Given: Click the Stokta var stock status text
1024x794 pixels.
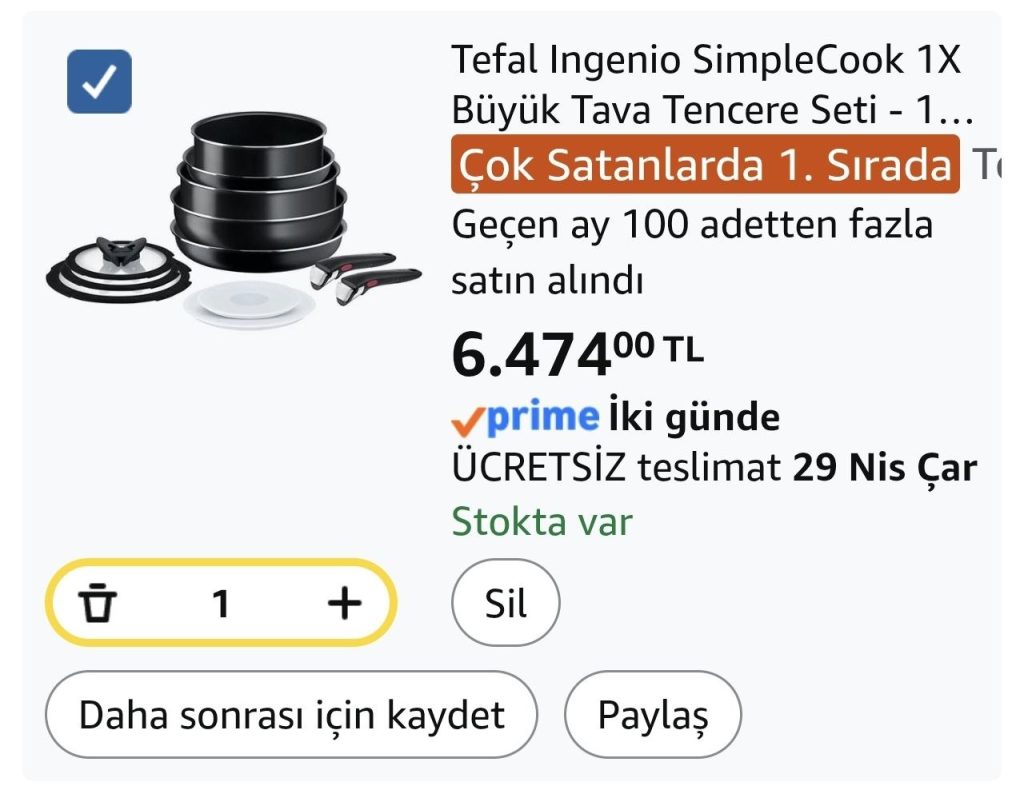Looking at the screenshot, I should [x=542, y=522].
